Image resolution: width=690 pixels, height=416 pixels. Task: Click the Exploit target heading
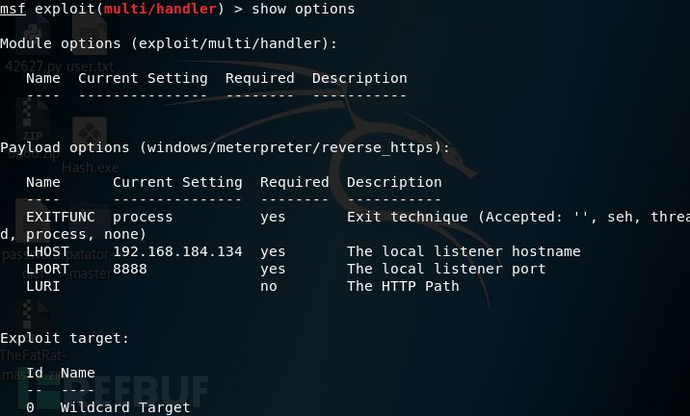pyautogui.click(x=64, y=338)
